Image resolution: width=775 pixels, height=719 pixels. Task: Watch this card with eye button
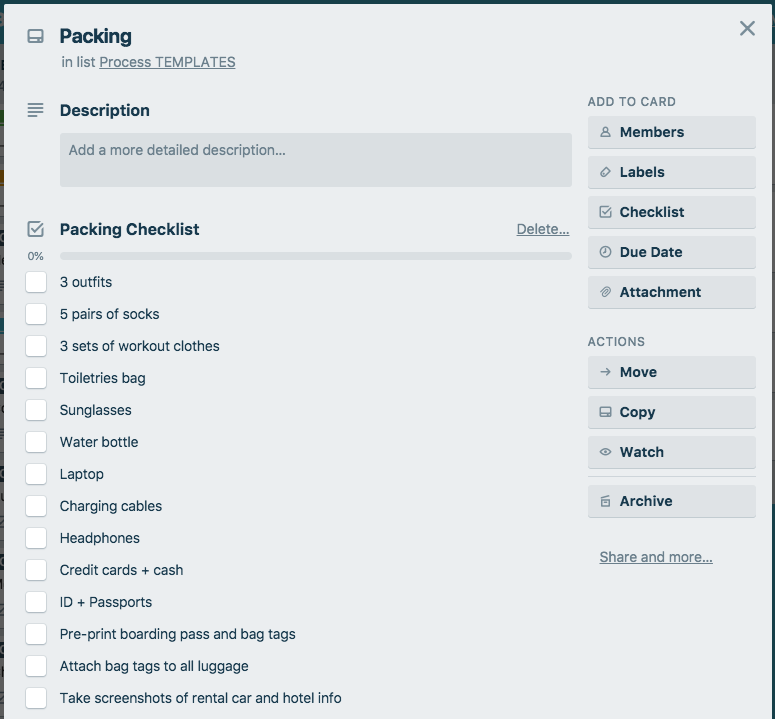coord(671,452)
